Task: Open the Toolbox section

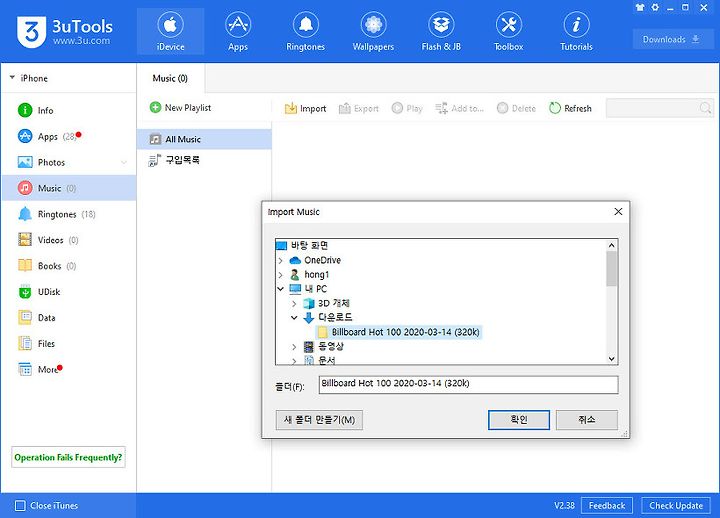Action: coord(508,31)
